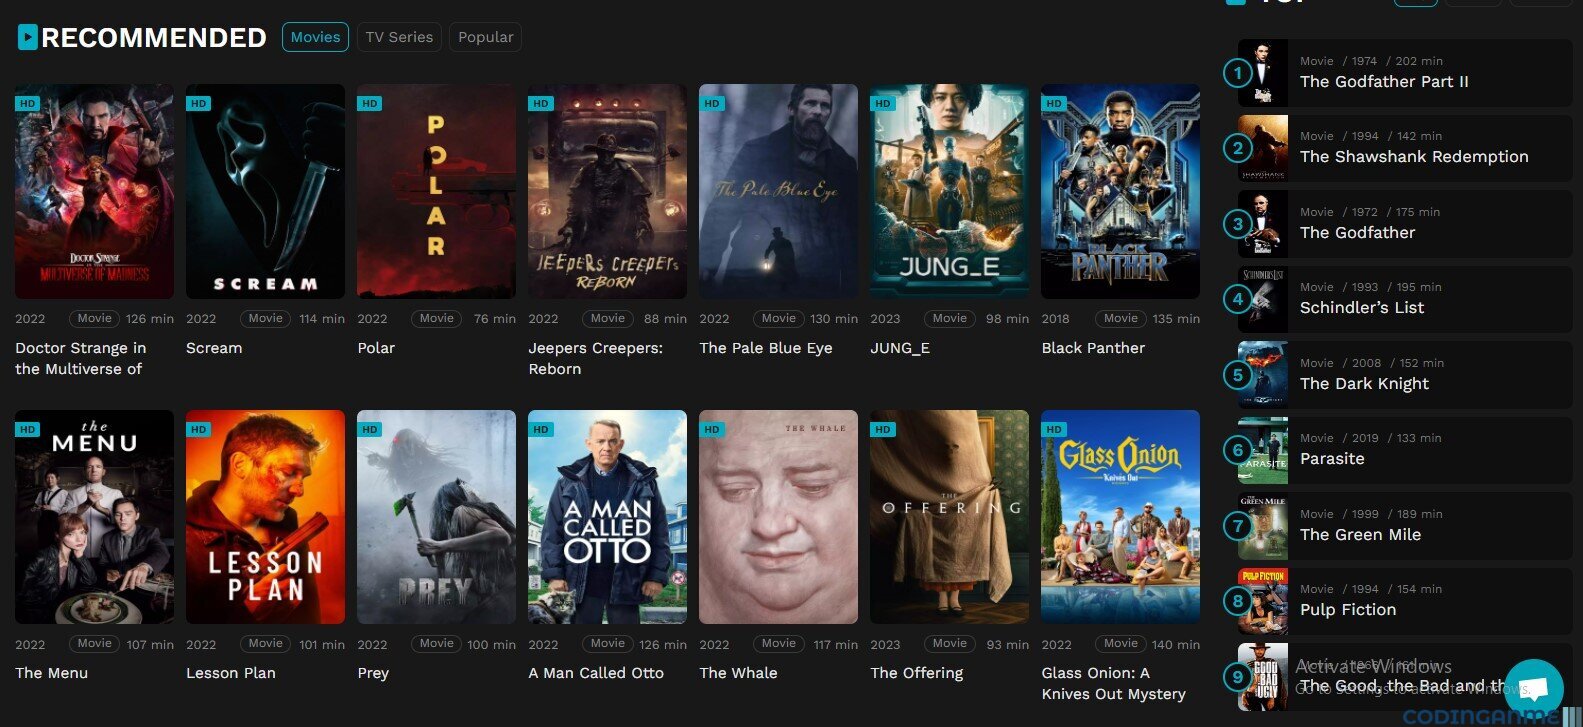Click the HD badge on Doctor Strange poster
Viewport: 1583px width, 727px height.
pyautogui.click(x=27, y=103)
